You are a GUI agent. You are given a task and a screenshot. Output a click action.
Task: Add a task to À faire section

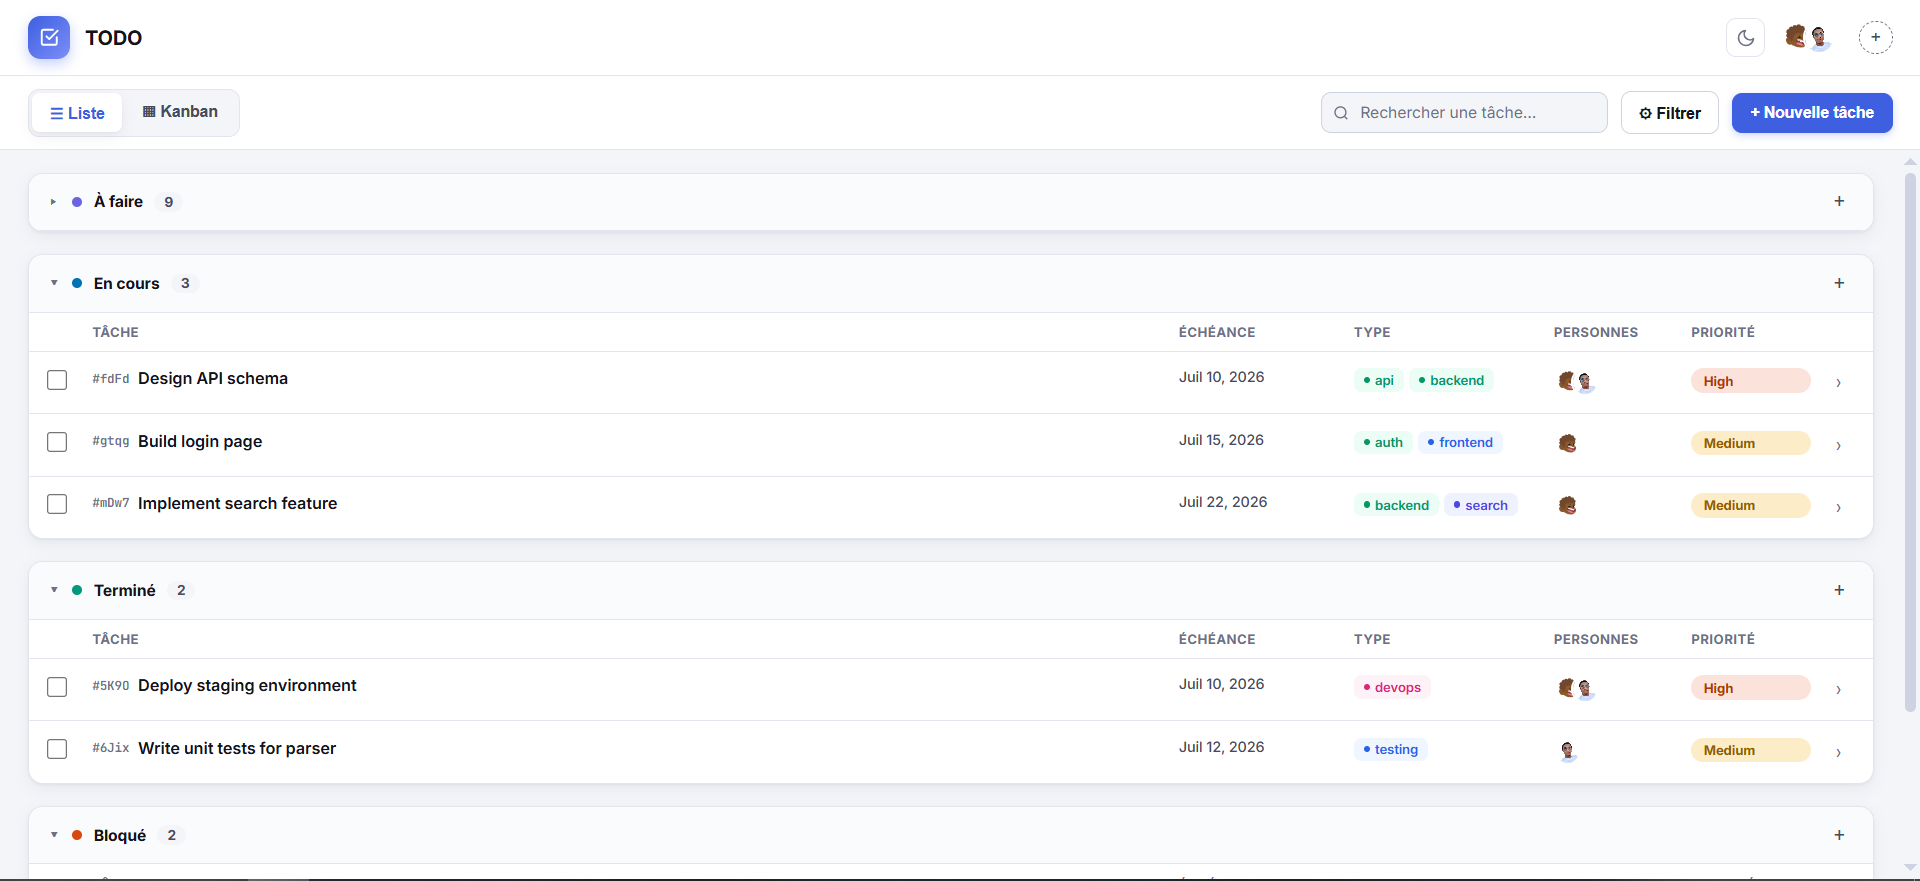click(1839, 201)
